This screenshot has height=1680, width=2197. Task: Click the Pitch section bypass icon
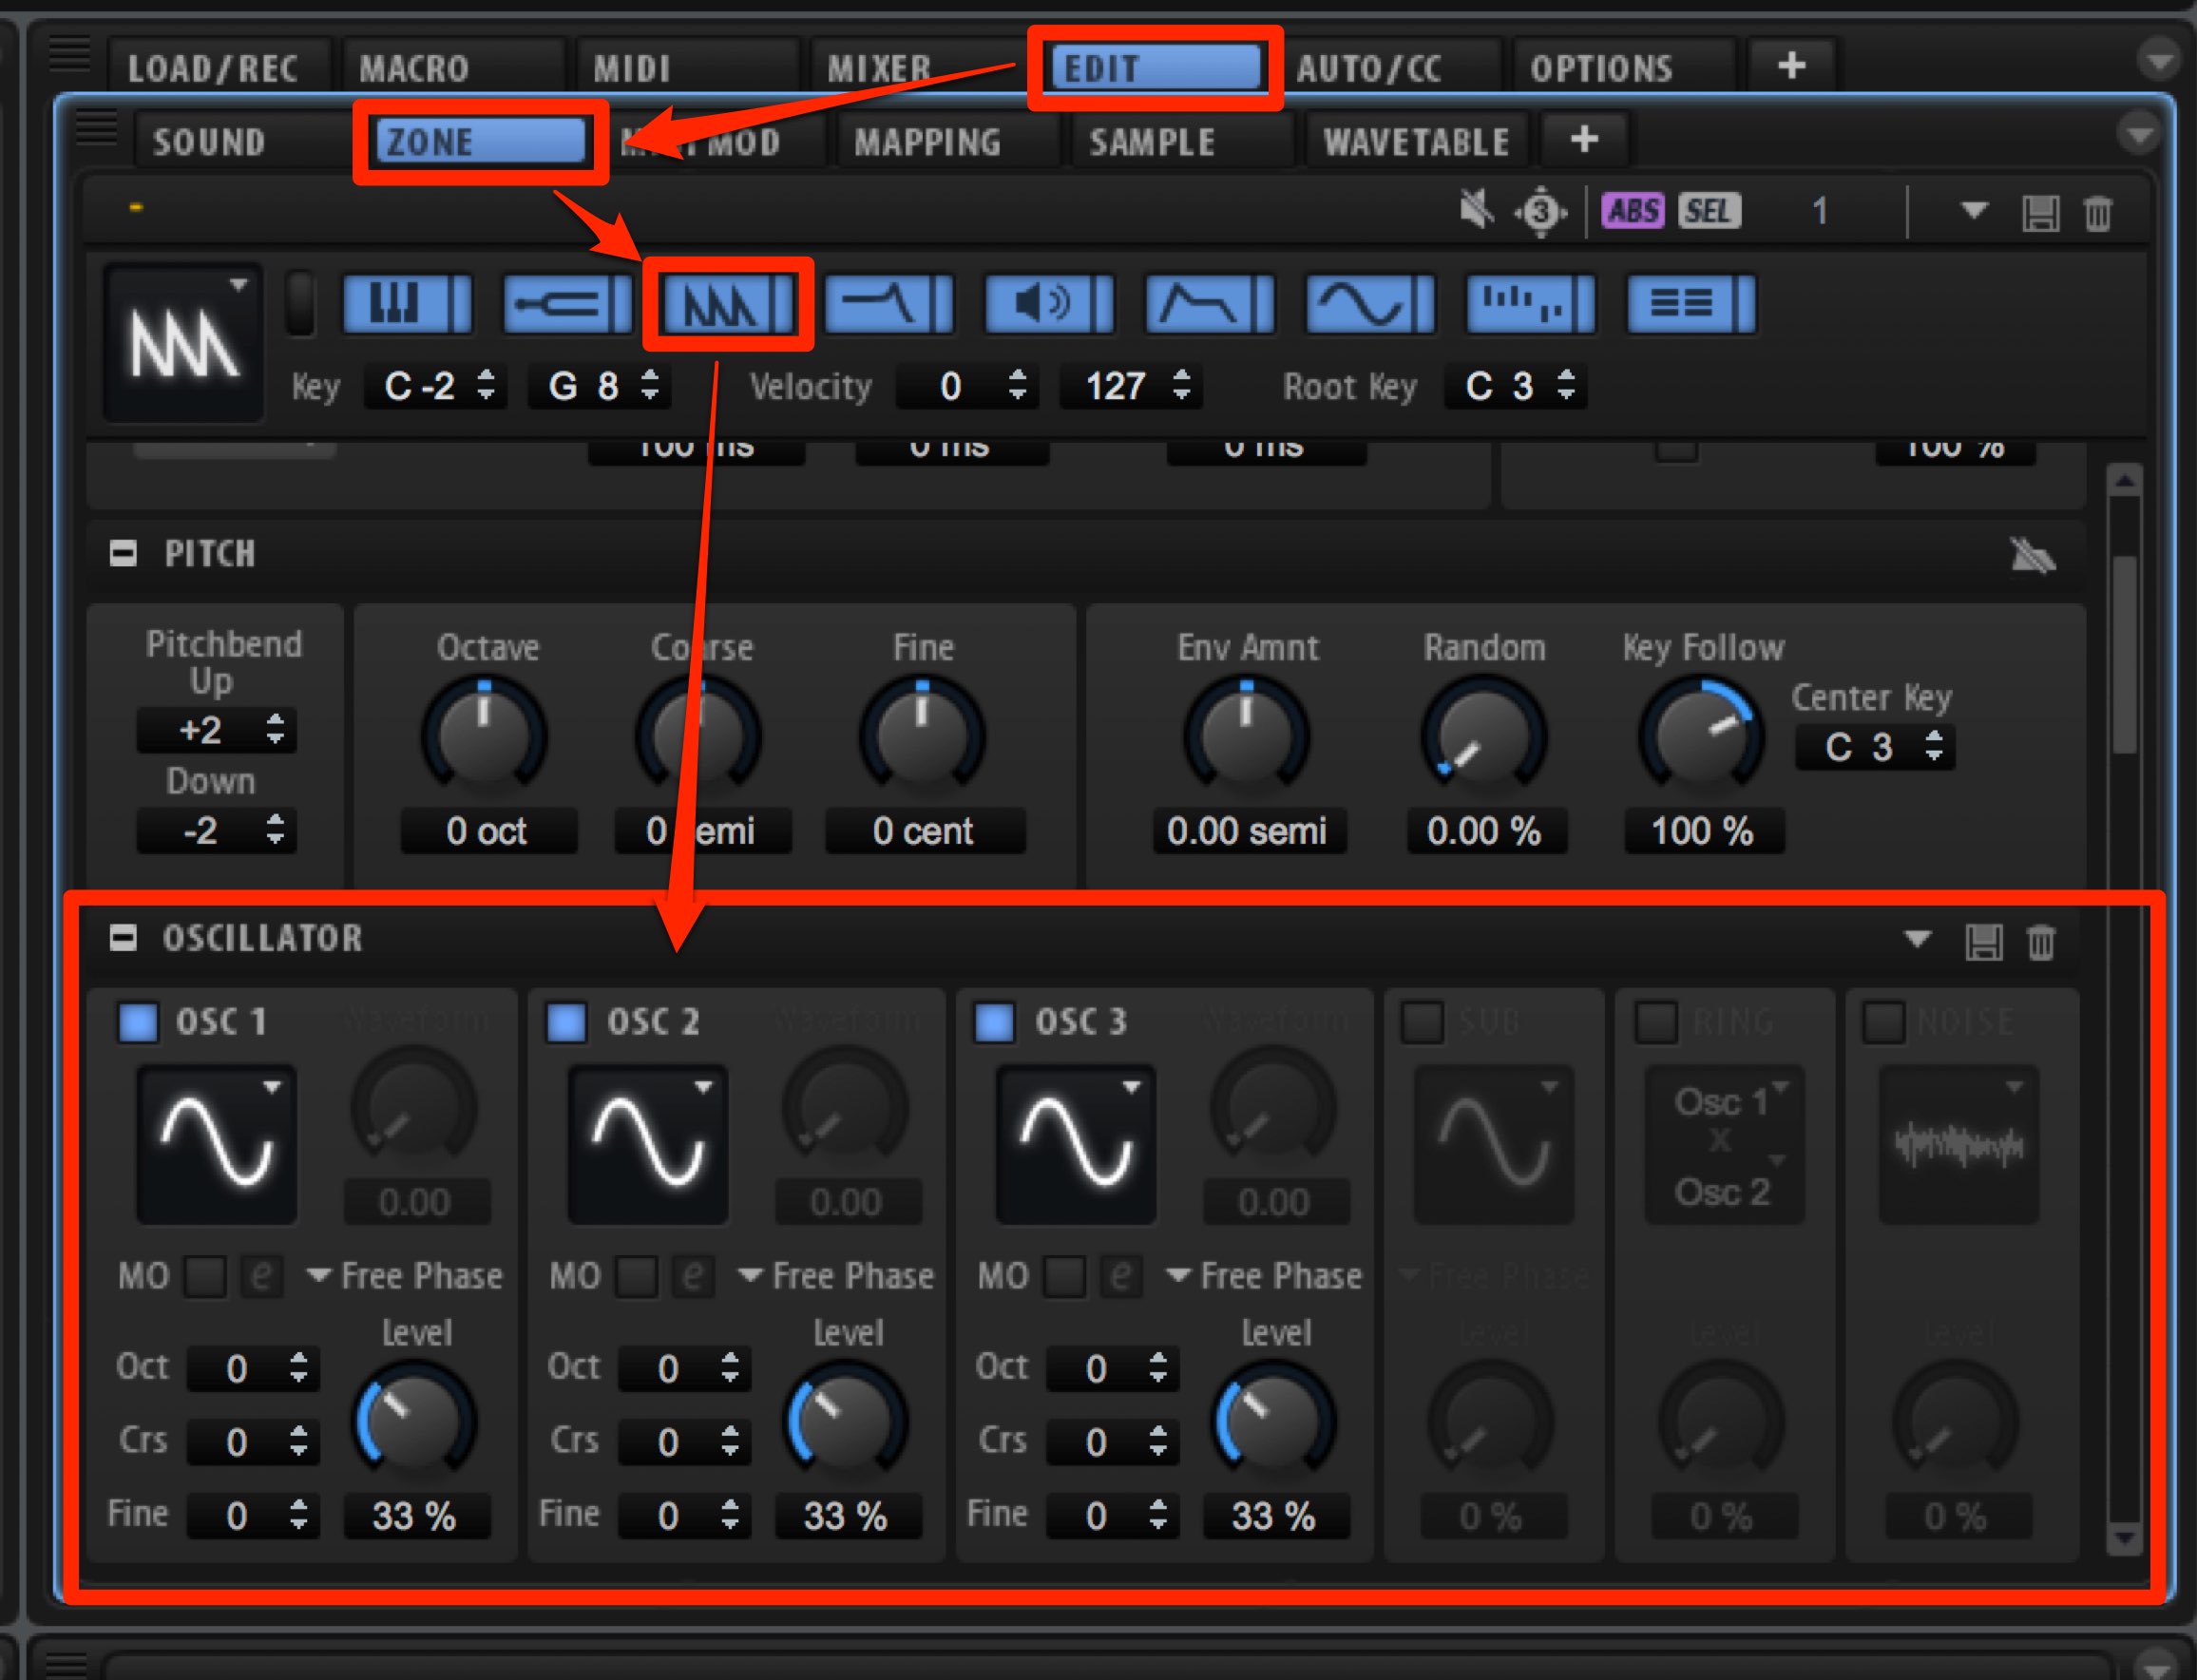pos(2032,556)
